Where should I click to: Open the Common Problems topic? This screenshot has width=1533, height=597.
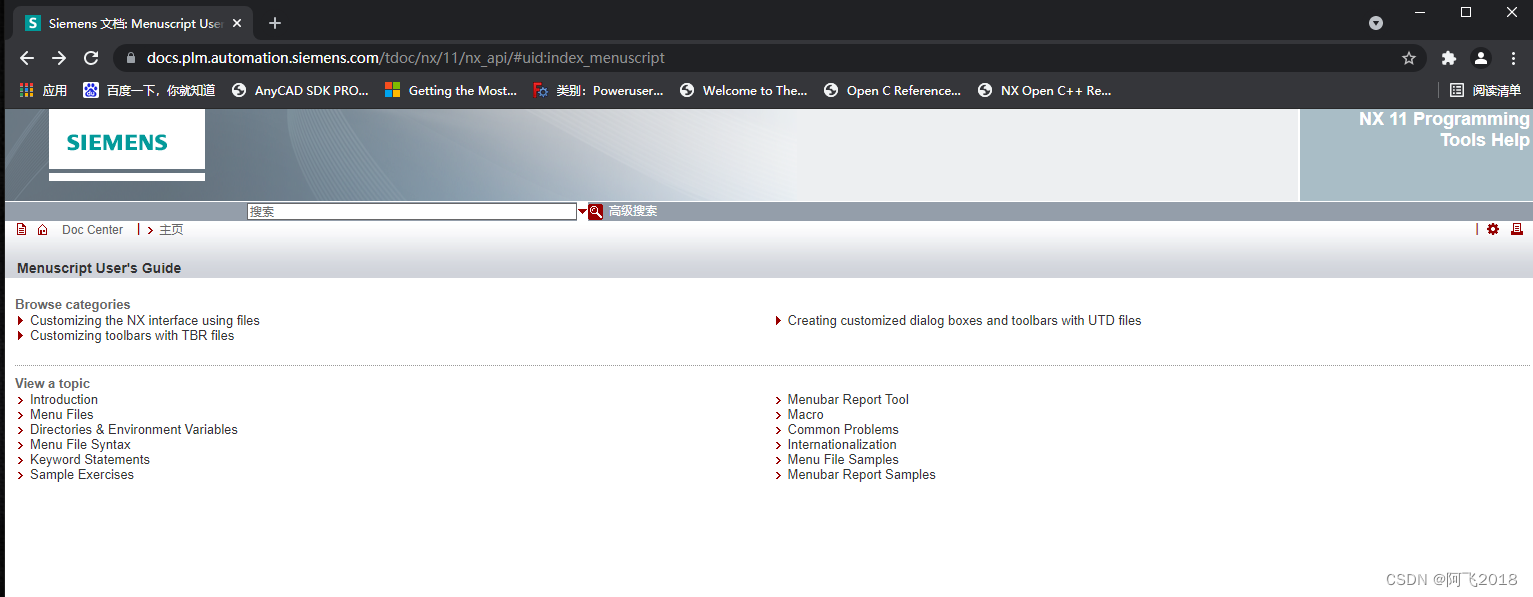(x=843, y=430)
